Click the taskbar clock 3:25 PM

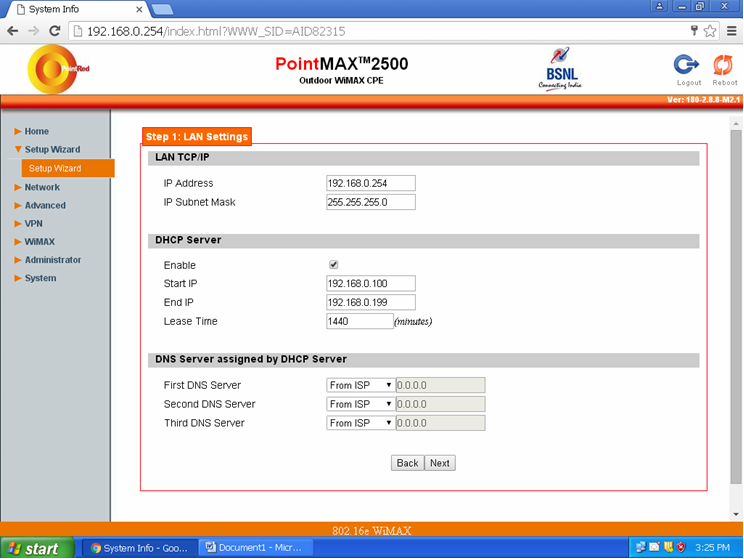point(712,548)
